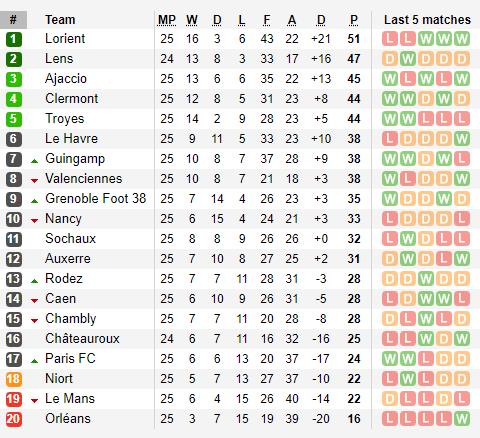Click Guingamp's green up arrow

tap(34, 161)
